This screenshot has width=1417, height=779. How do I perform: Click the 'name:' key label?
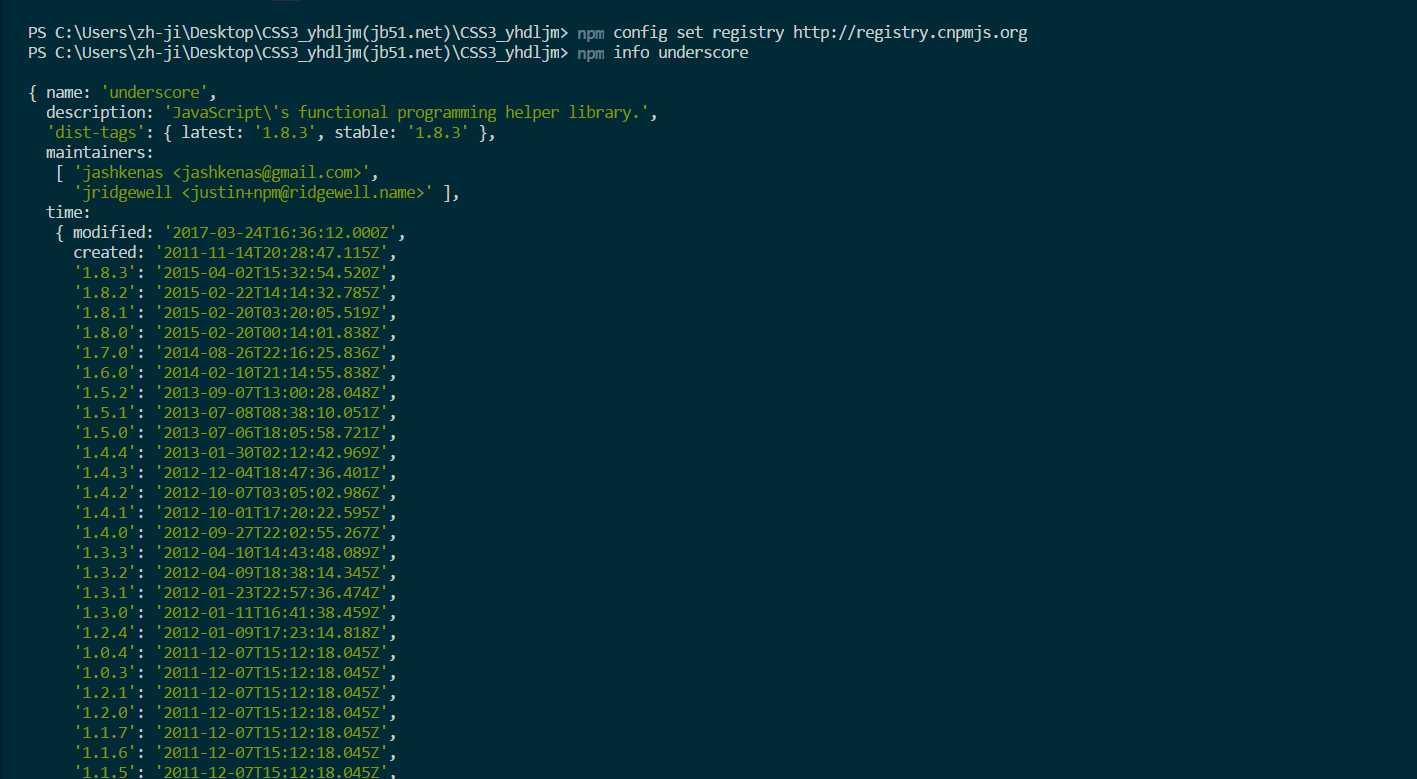pos(69,93)
